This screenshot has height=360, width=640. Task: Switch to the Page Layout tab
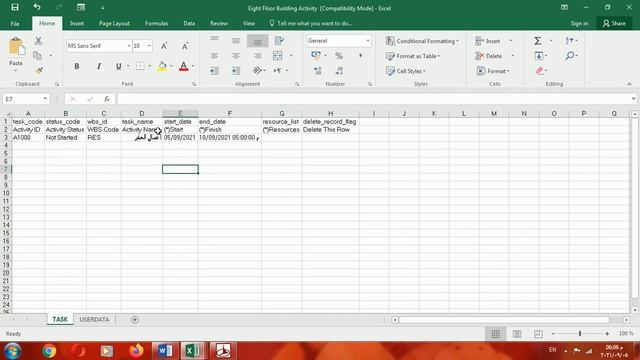click(114, 23)
